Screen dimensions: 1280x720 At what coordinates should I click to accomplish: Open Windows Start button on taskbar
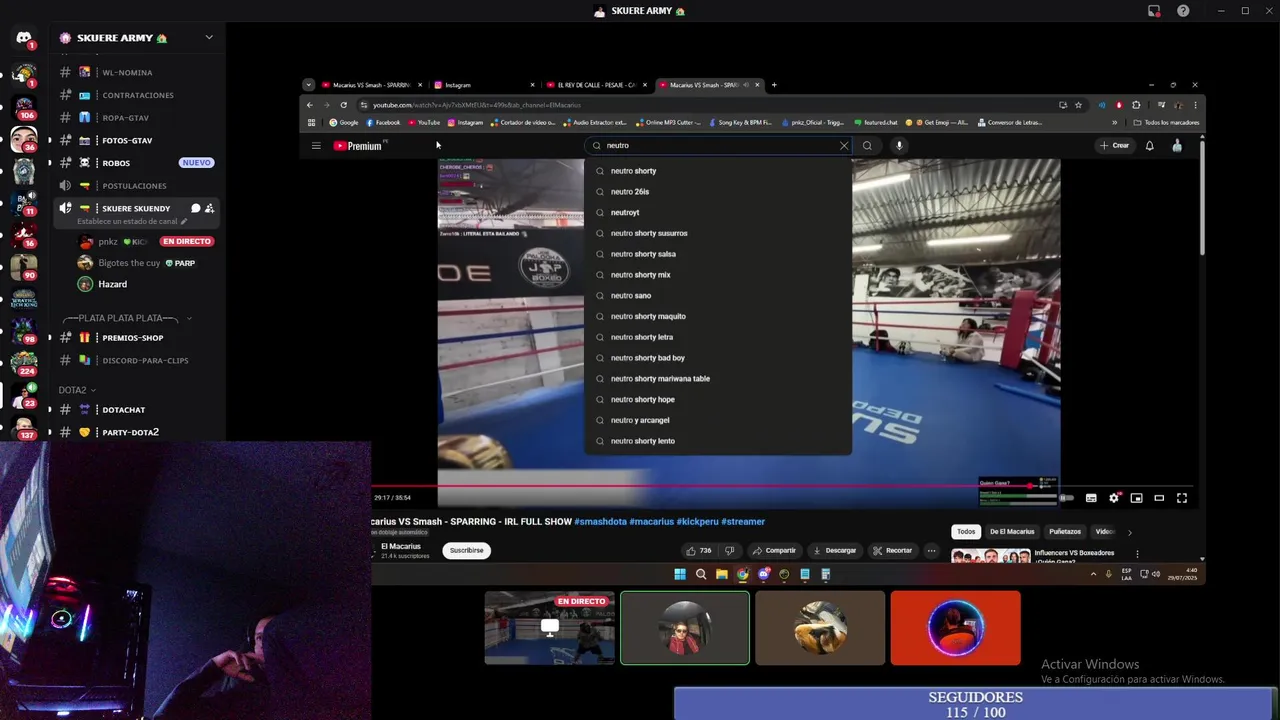click(x=680, y=574)
